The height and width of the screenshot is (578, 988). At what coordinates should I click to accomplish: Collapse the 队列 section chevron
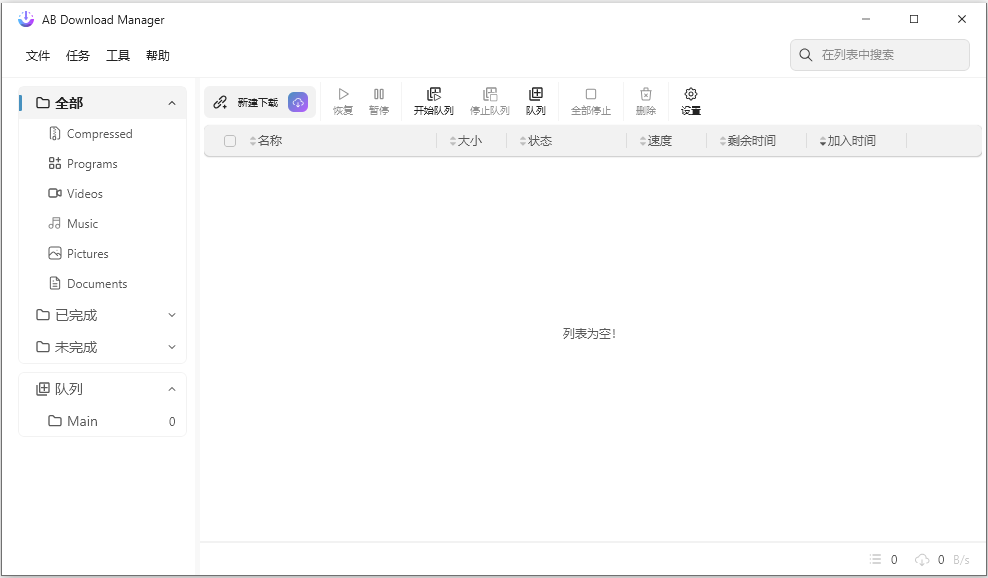click(x=172, y=389)
